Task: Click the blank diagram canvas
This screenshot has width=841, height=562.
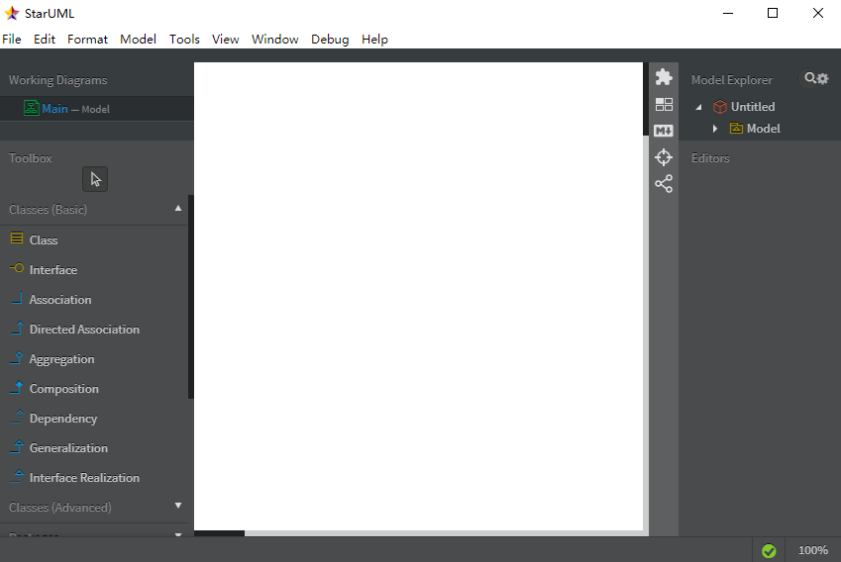Action: pyautogui.click(x=418, y=296)
